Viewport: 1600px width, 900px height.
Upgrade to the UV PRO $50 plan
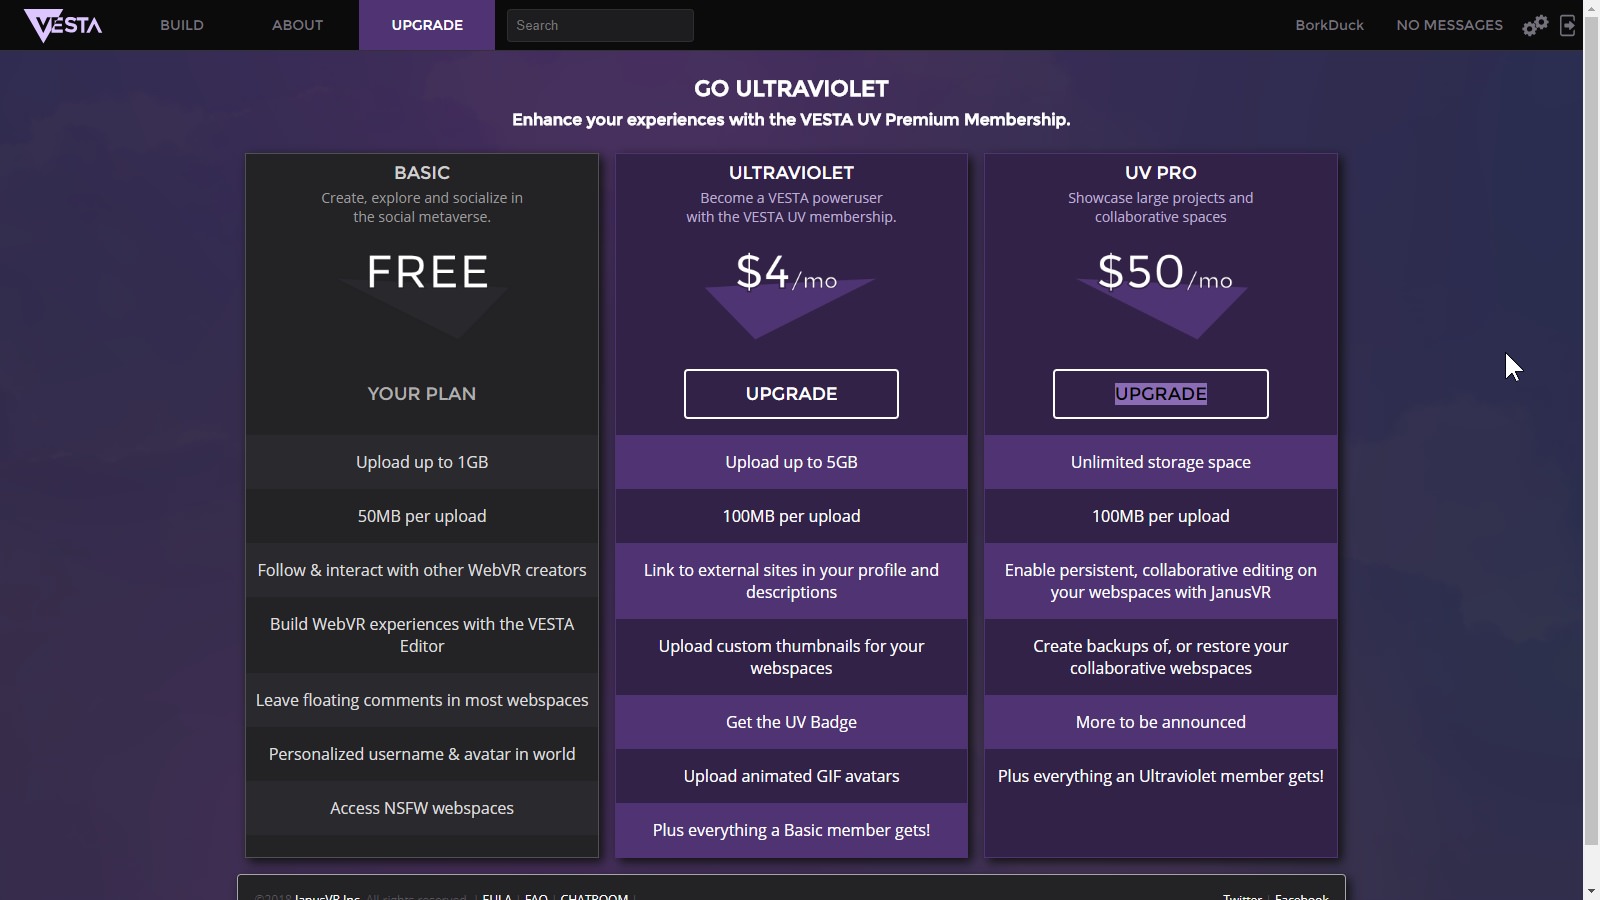tap(1160, 394)
